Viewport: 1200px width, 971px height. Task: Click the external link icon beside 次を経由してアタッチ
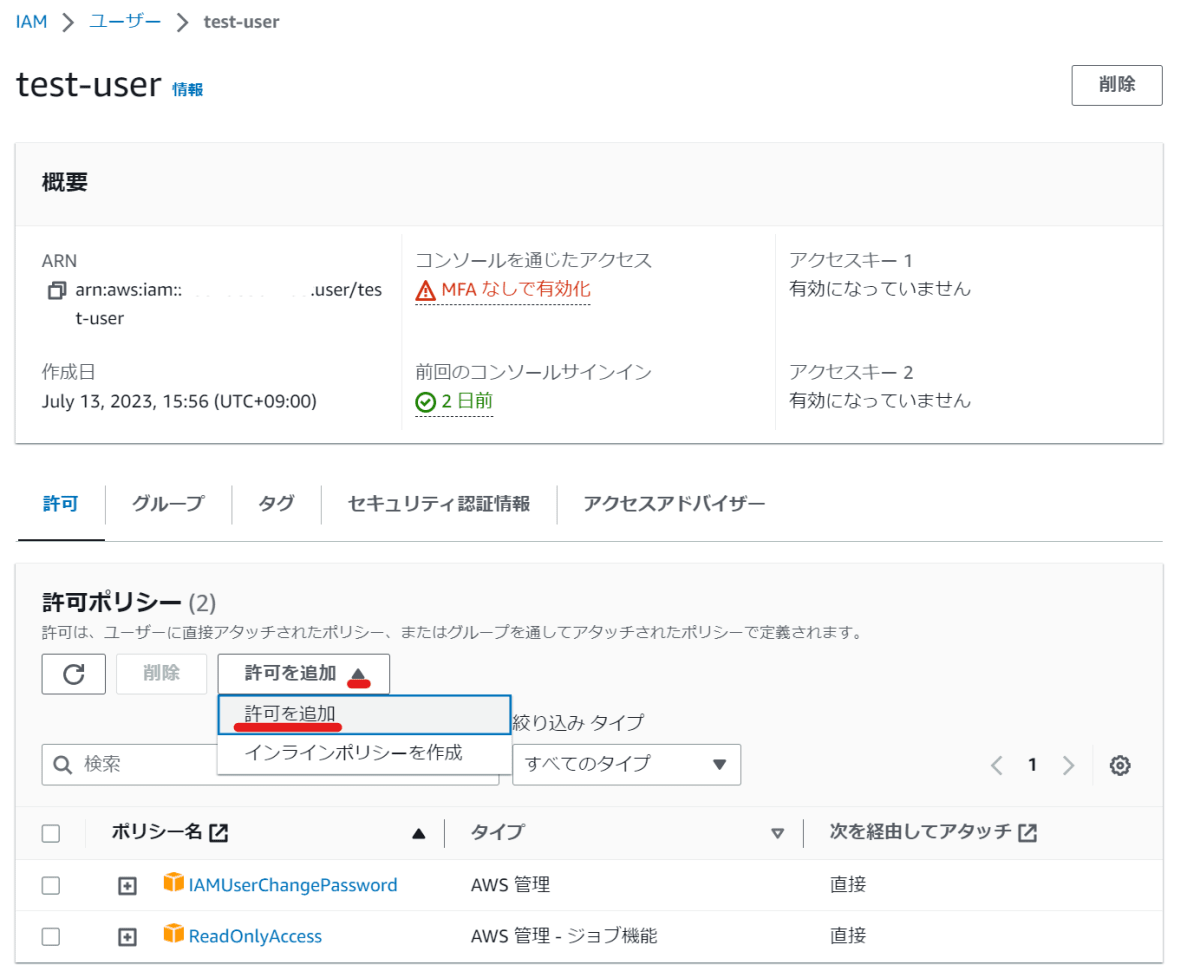tap(1027, 833)
